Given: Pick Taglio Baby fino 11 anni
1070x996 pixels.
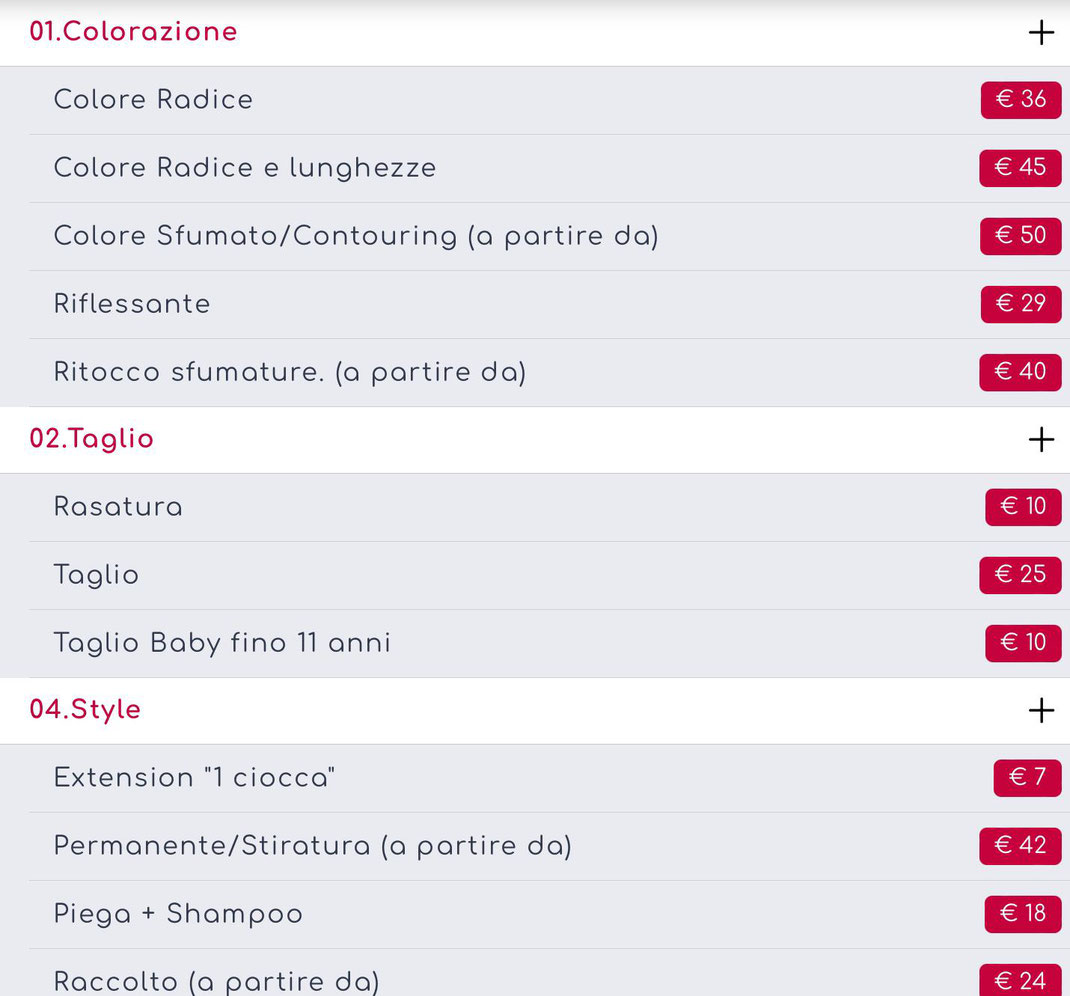Looking at the screenshot, I should coord(222,643).
